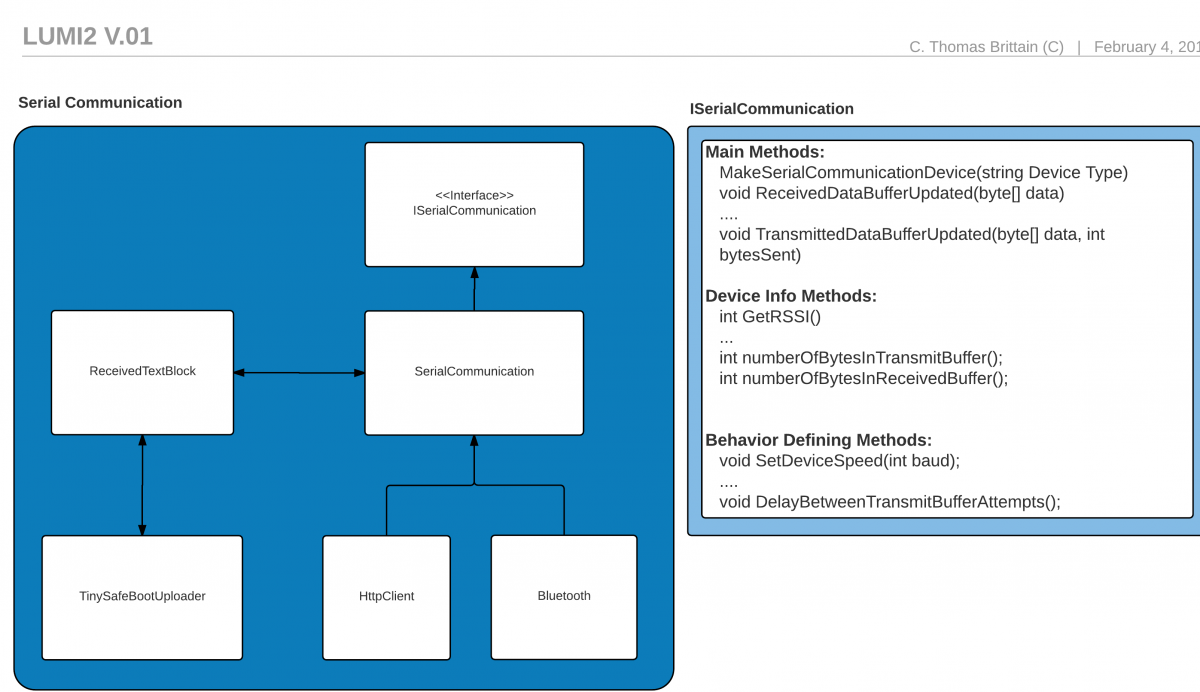Viewport: 1200px width, 692px height.
Task: Click the TinySafeBootUploader box
Action: 142,597
